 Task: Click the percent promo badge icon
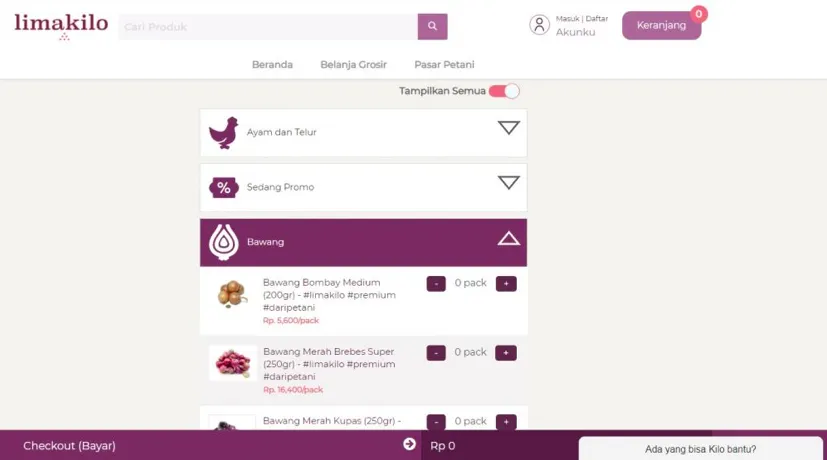tap(224, 187)
